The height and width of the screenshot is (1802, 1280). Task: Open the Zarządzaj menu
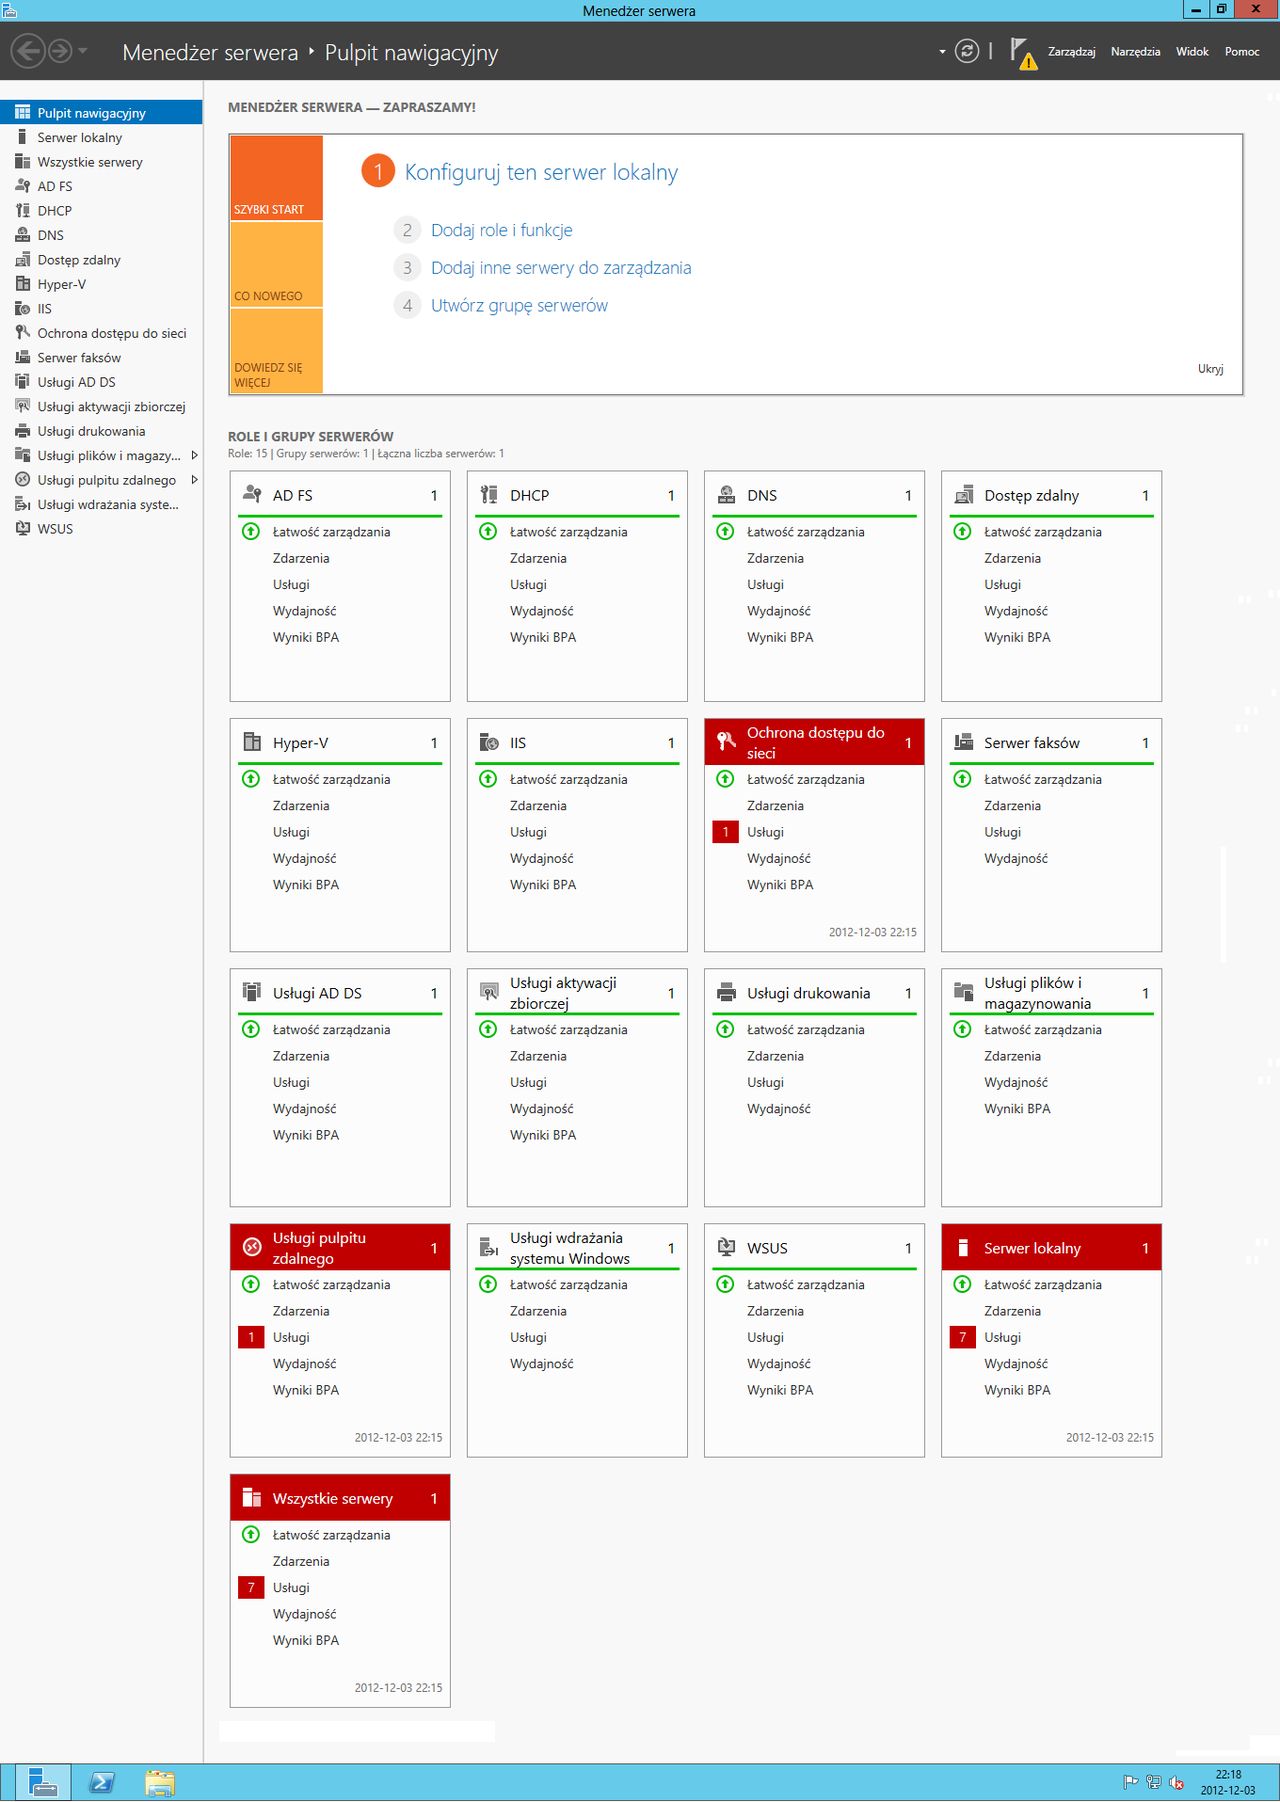tap(1071, 52)
